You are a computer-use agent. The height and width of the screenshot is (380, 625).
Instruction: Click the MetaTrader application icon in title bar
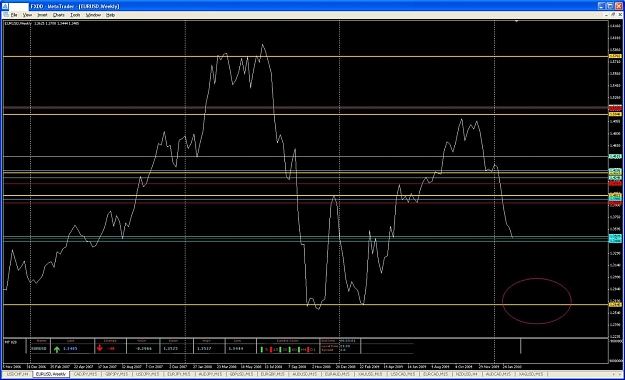tap(4, 6)
